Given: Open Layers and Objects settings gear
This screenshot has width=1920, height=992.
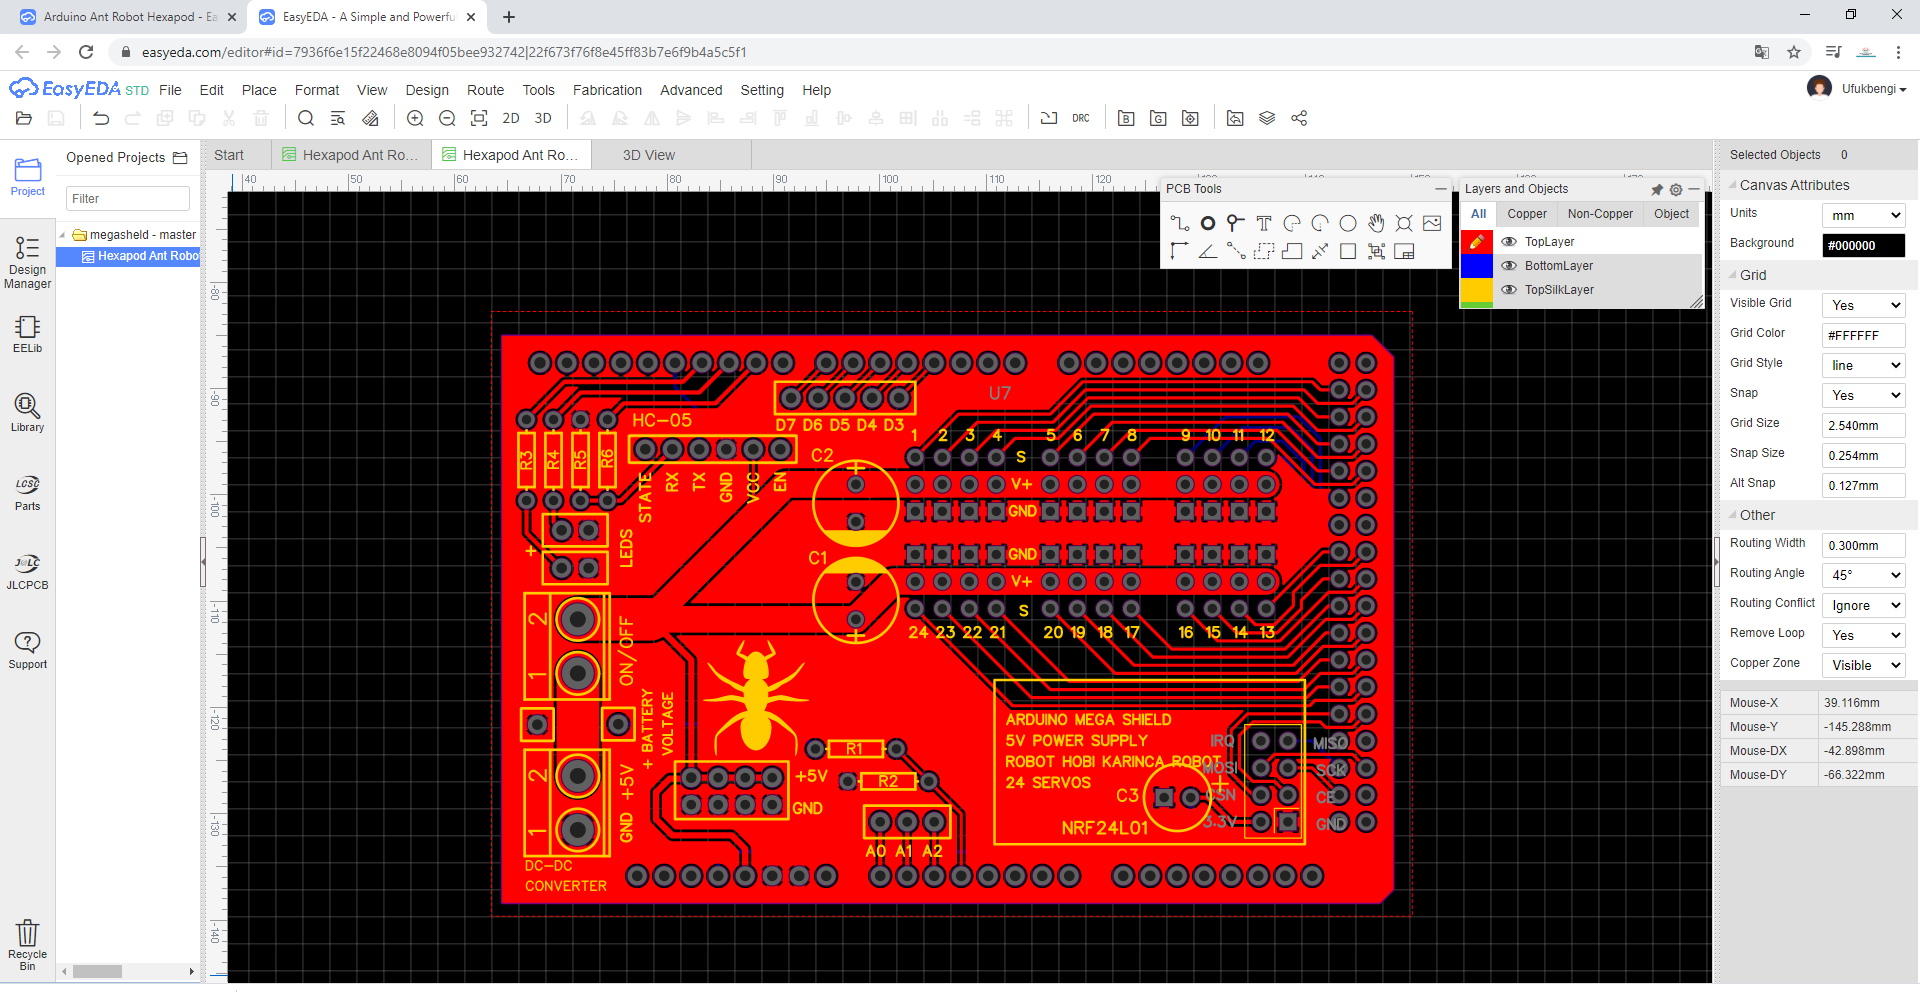Looking at the screenshot, I should pos(1676,189).
